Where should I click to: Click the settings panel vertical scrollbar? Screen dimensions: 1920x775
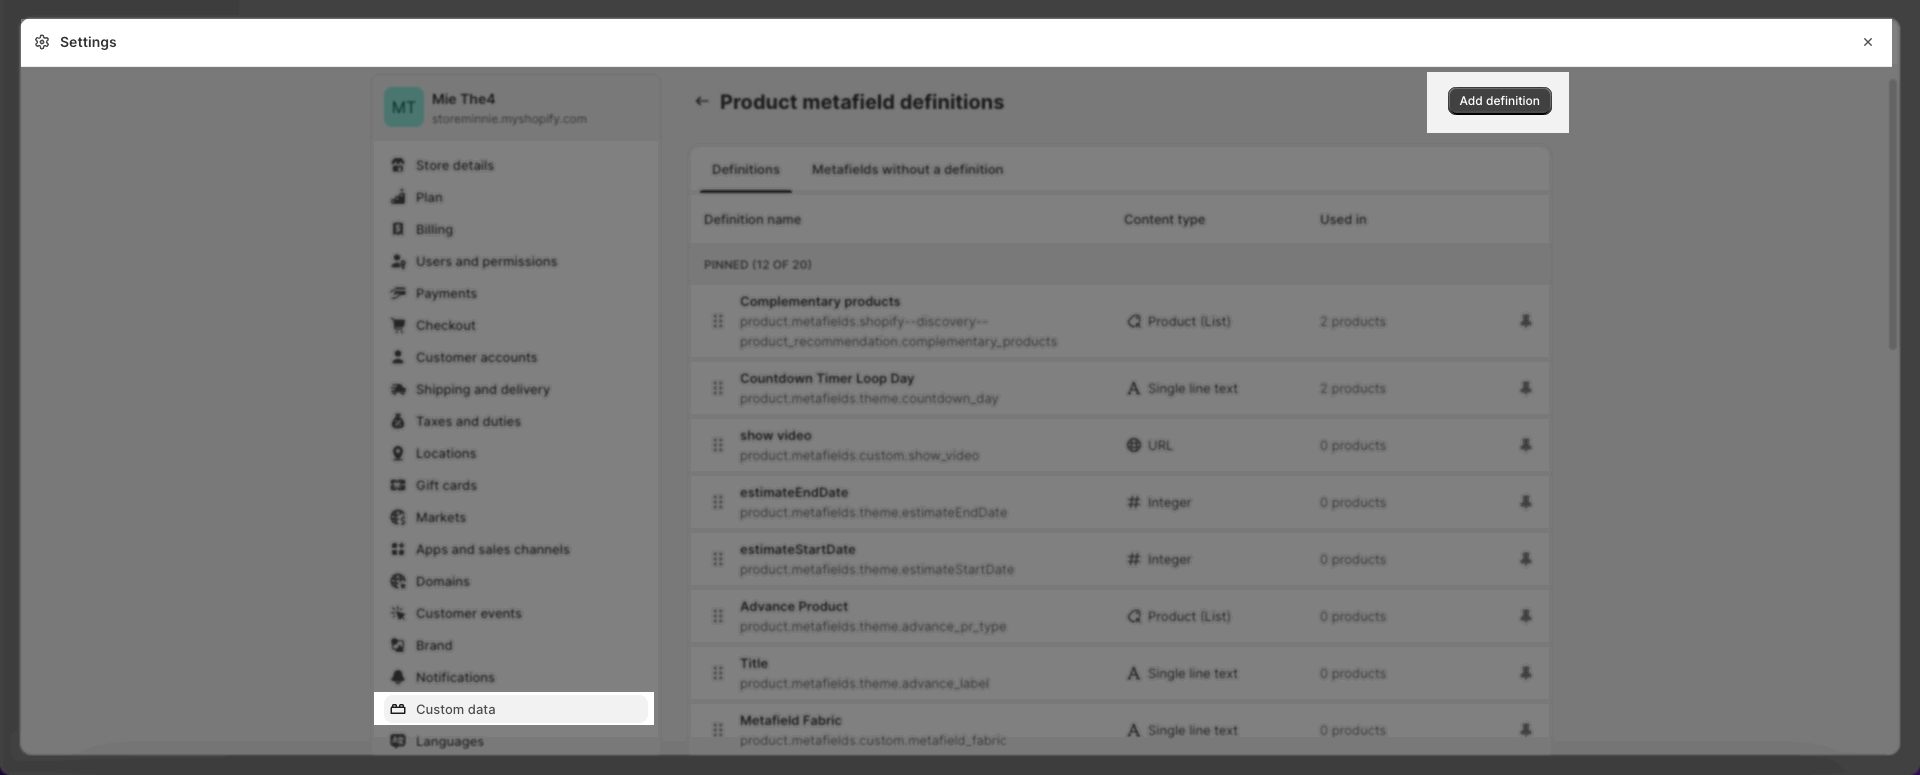click(x=1892, y=215)
